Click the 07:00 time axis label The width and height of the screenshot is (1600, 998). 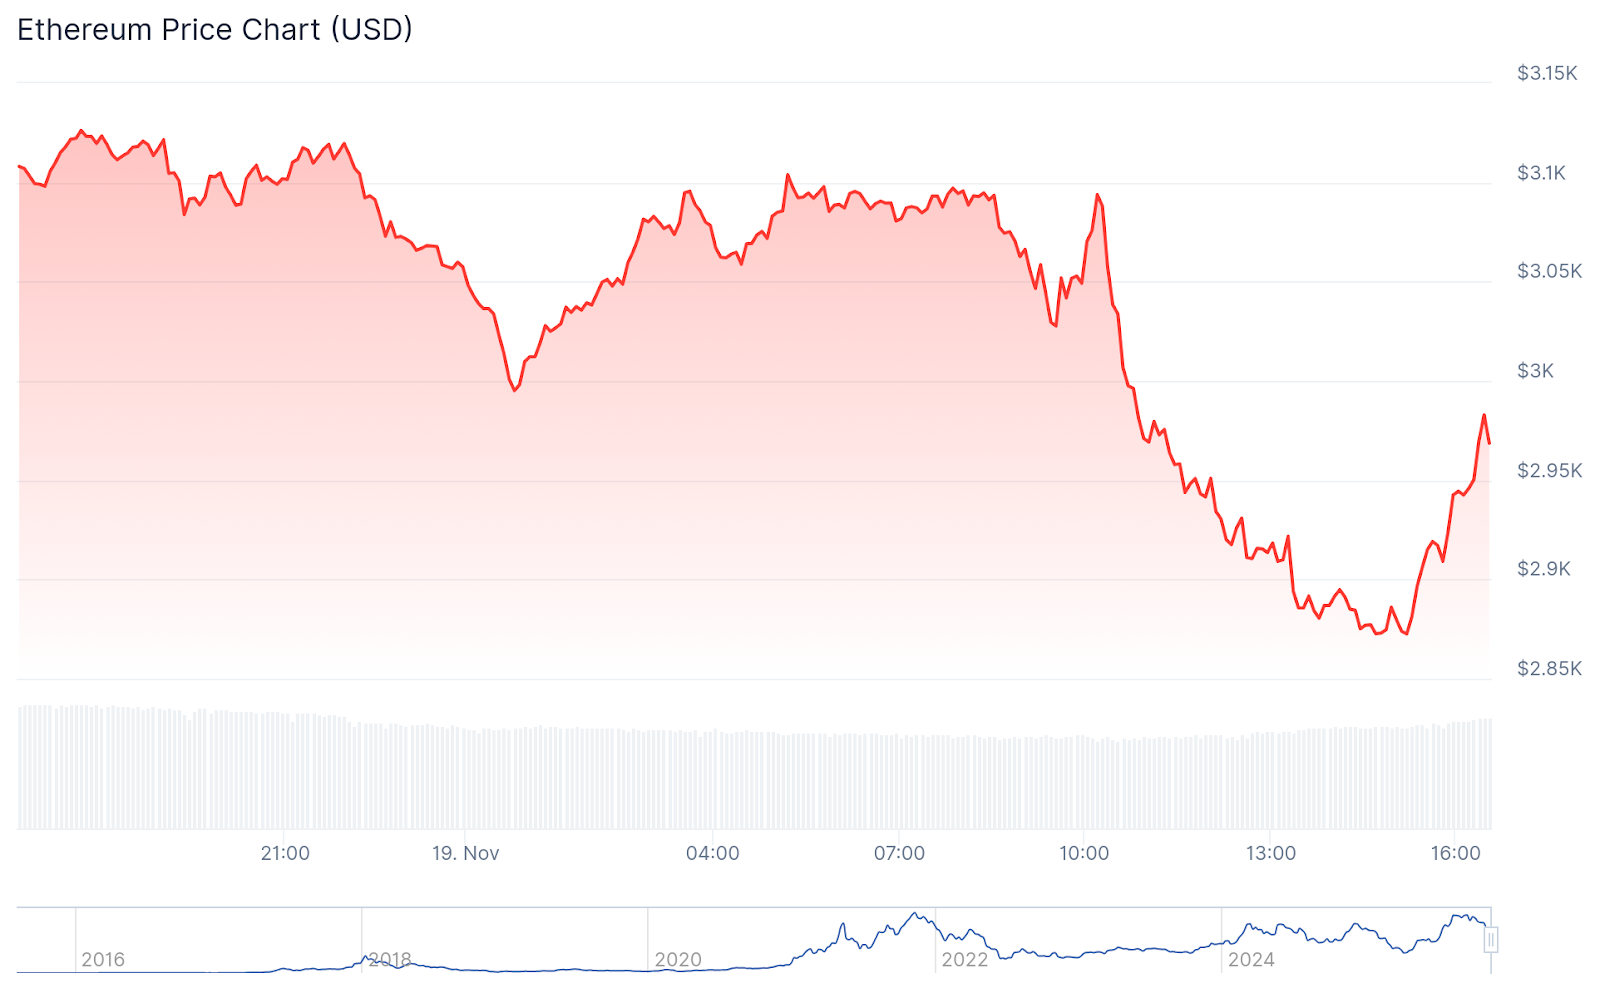coord(899,853)
